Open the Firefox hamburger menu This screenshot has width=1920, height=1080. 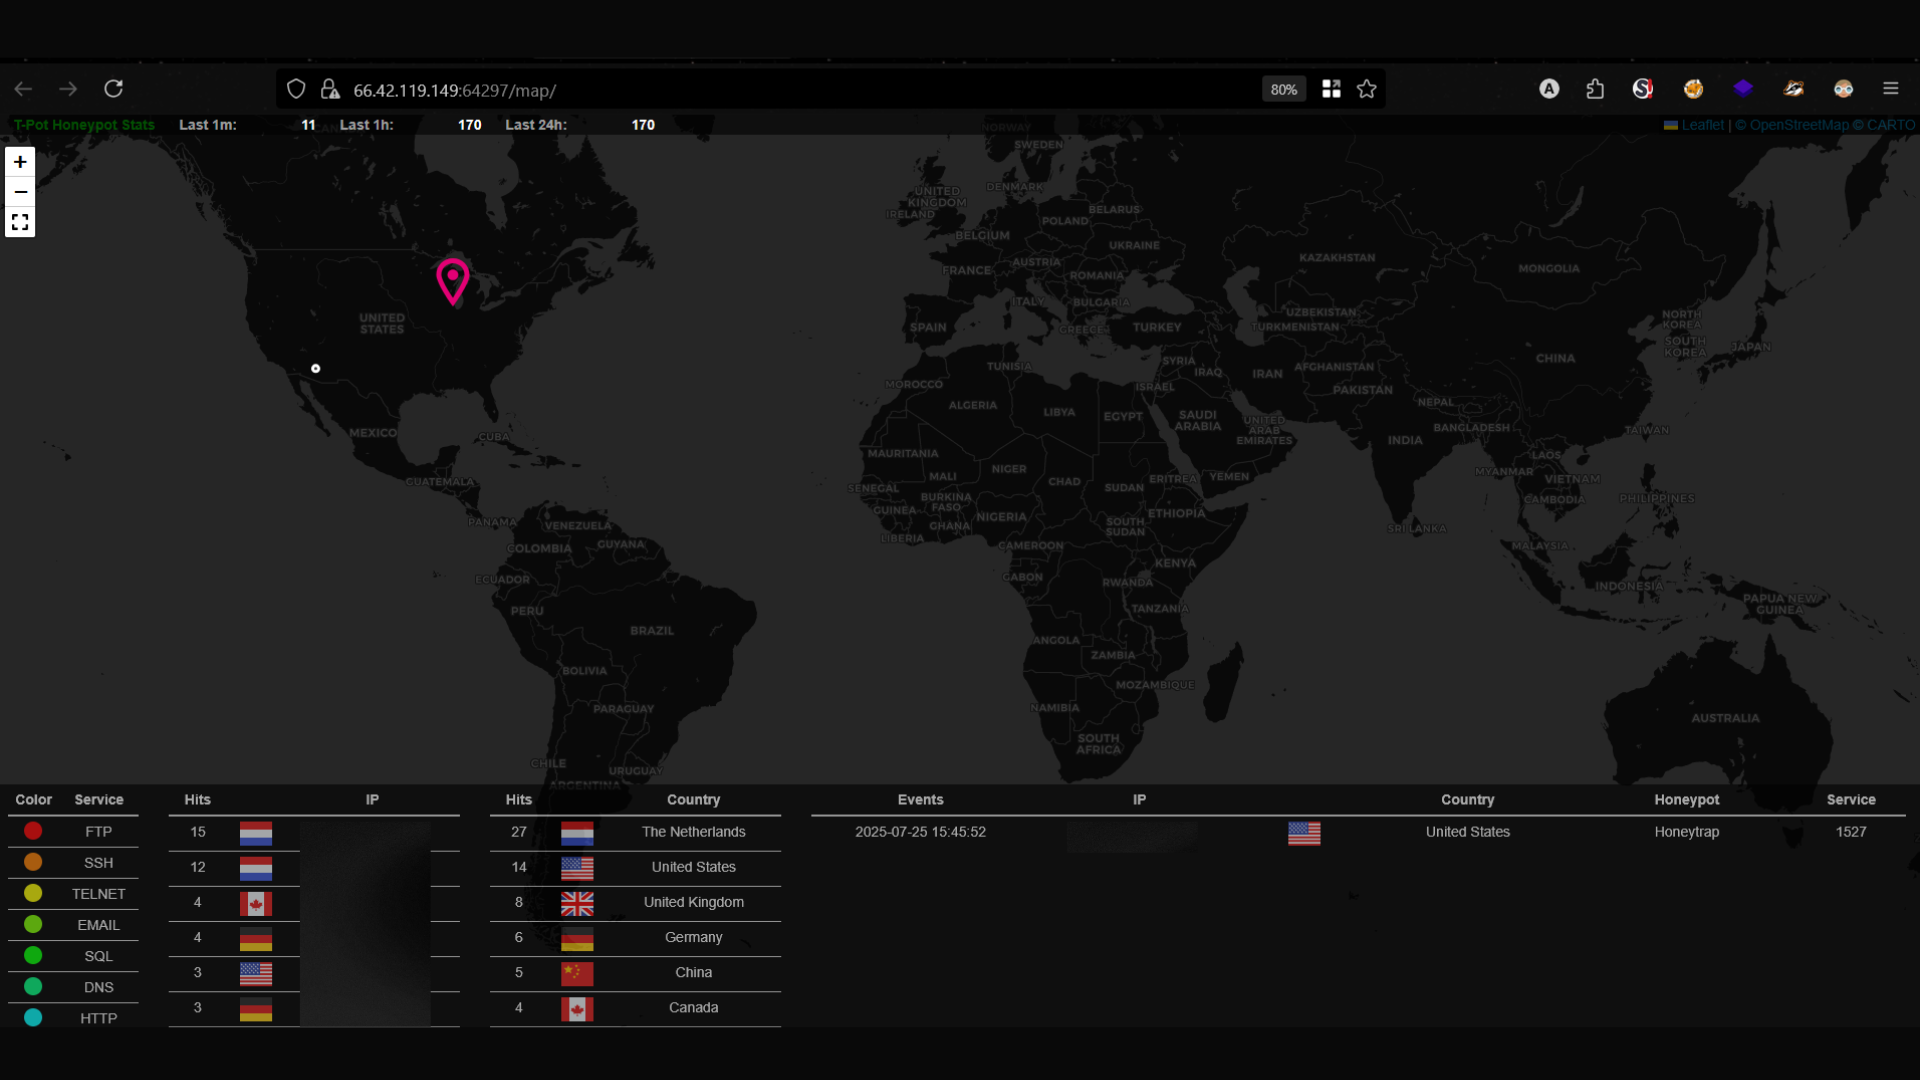click(1890, 89)
